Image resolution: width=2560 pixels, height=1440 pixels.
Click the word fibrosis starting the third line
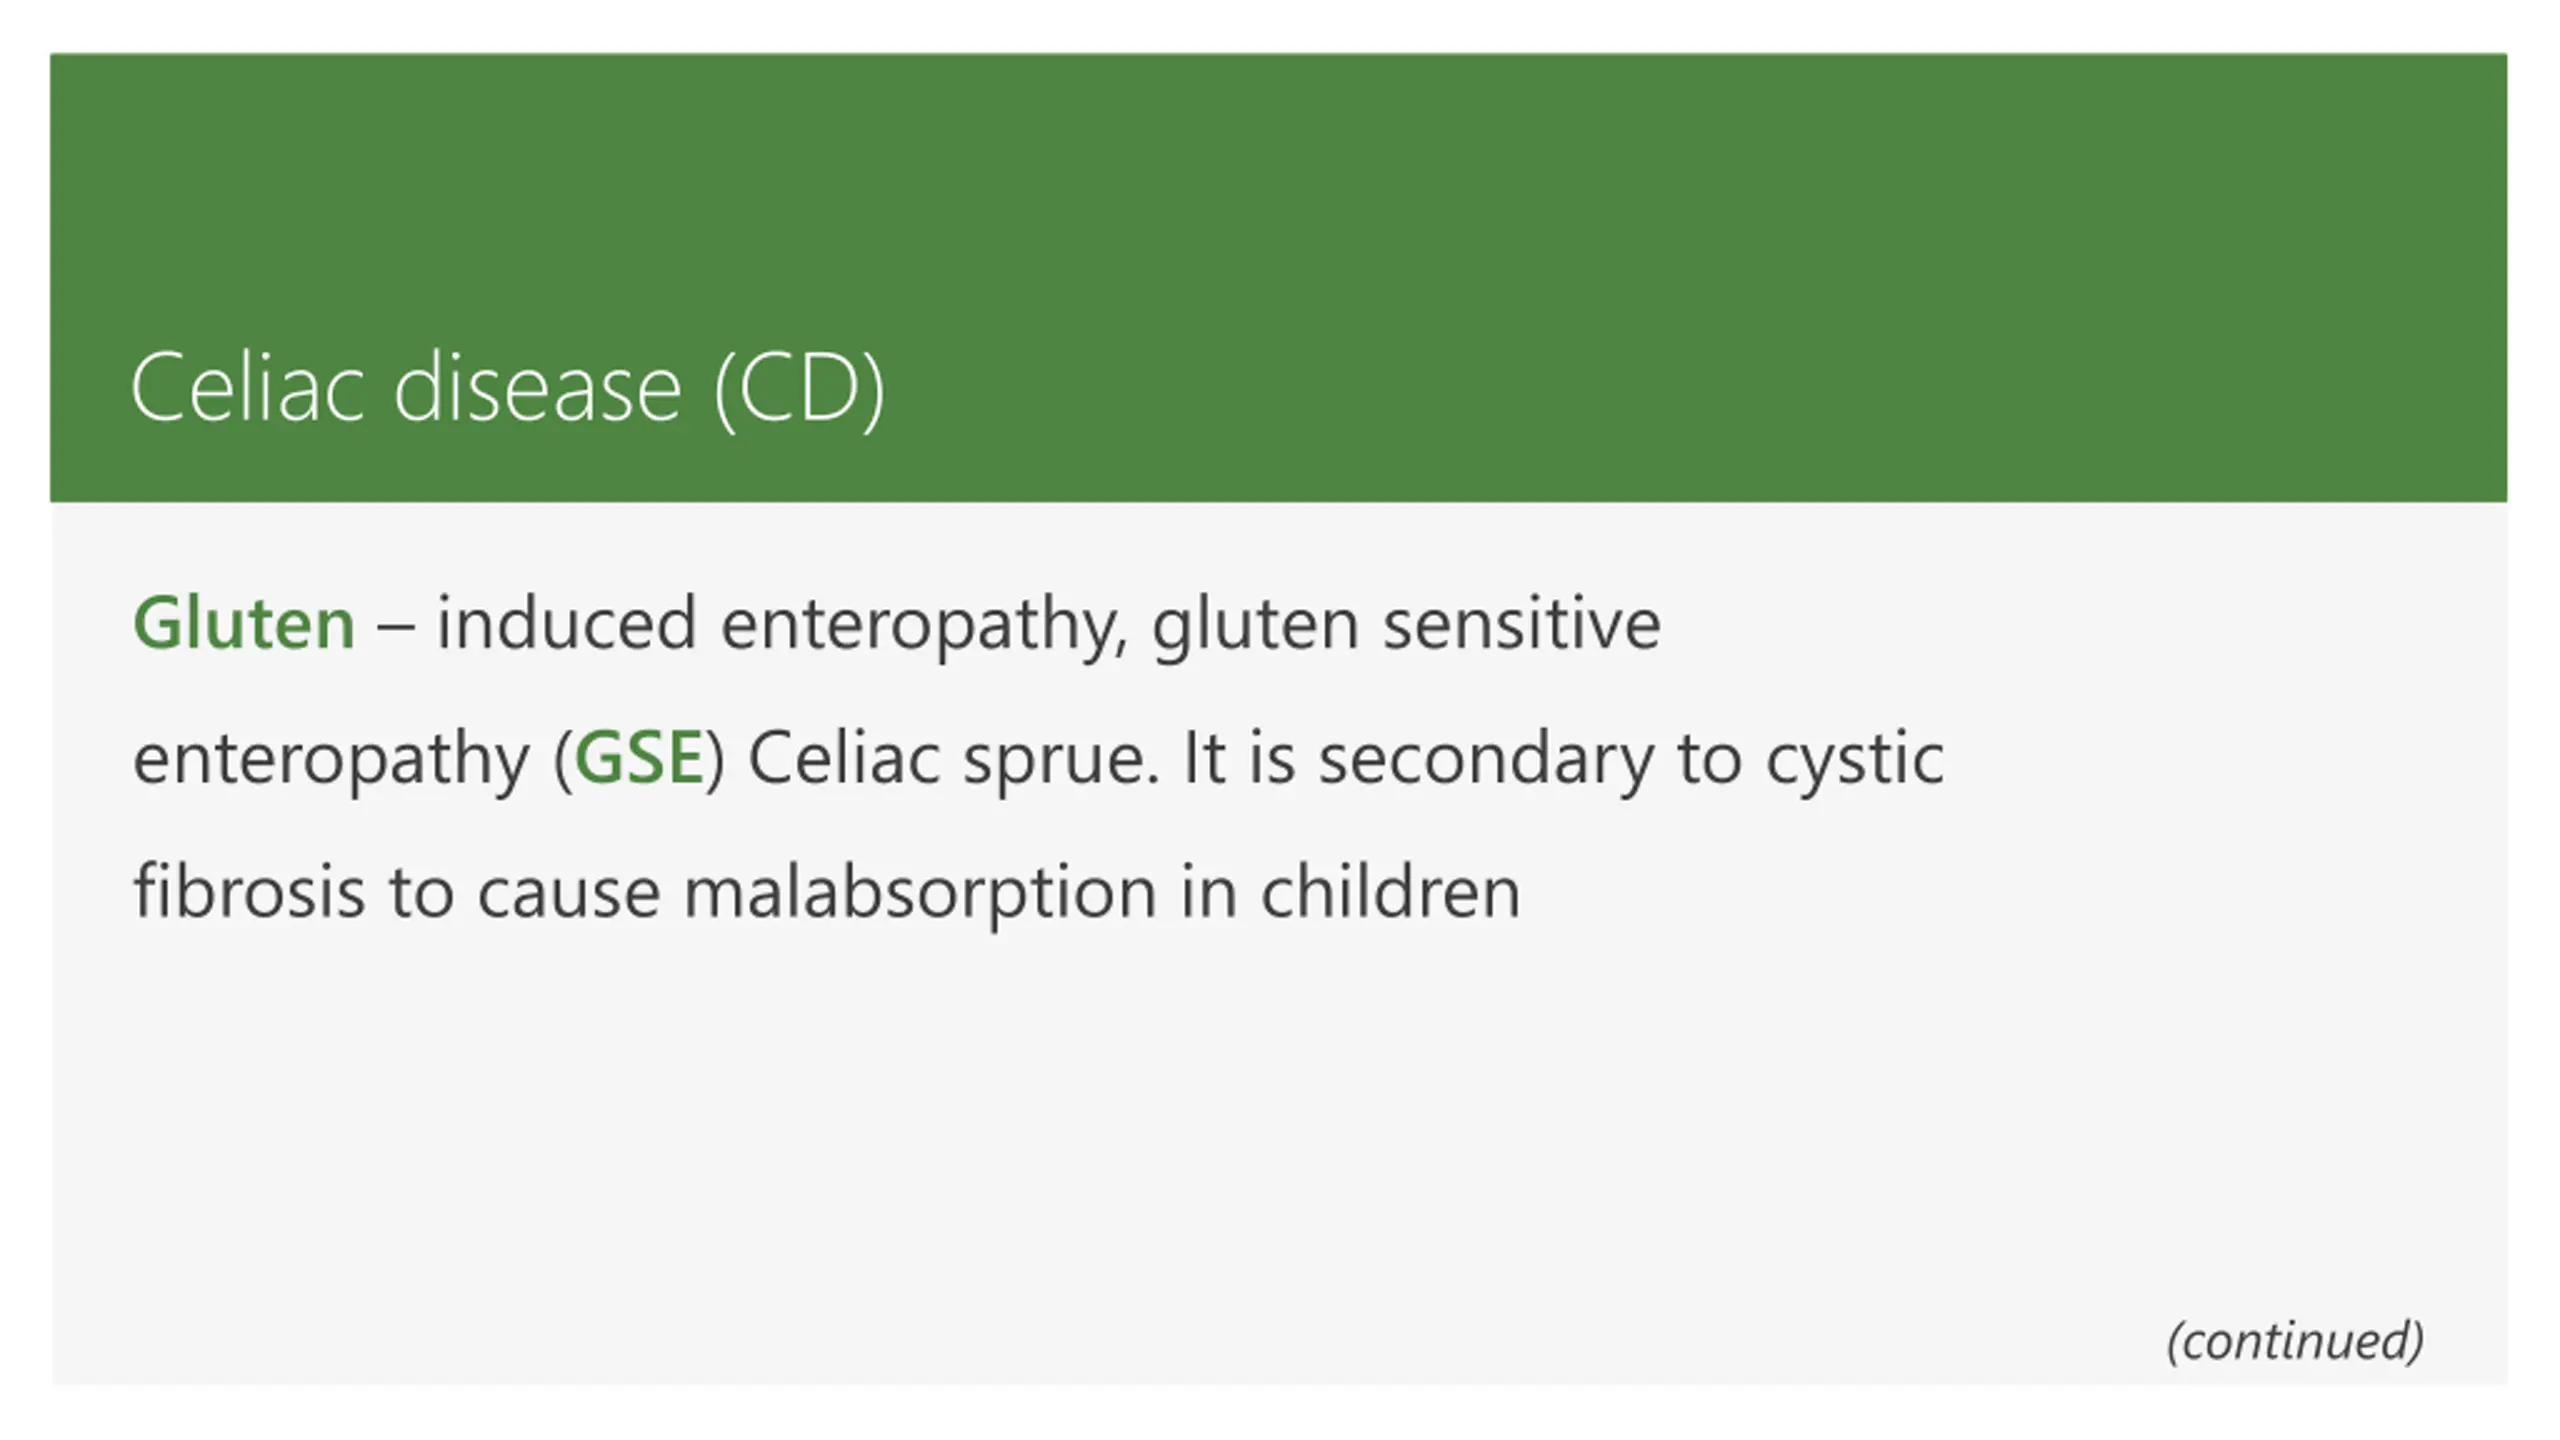249,891
